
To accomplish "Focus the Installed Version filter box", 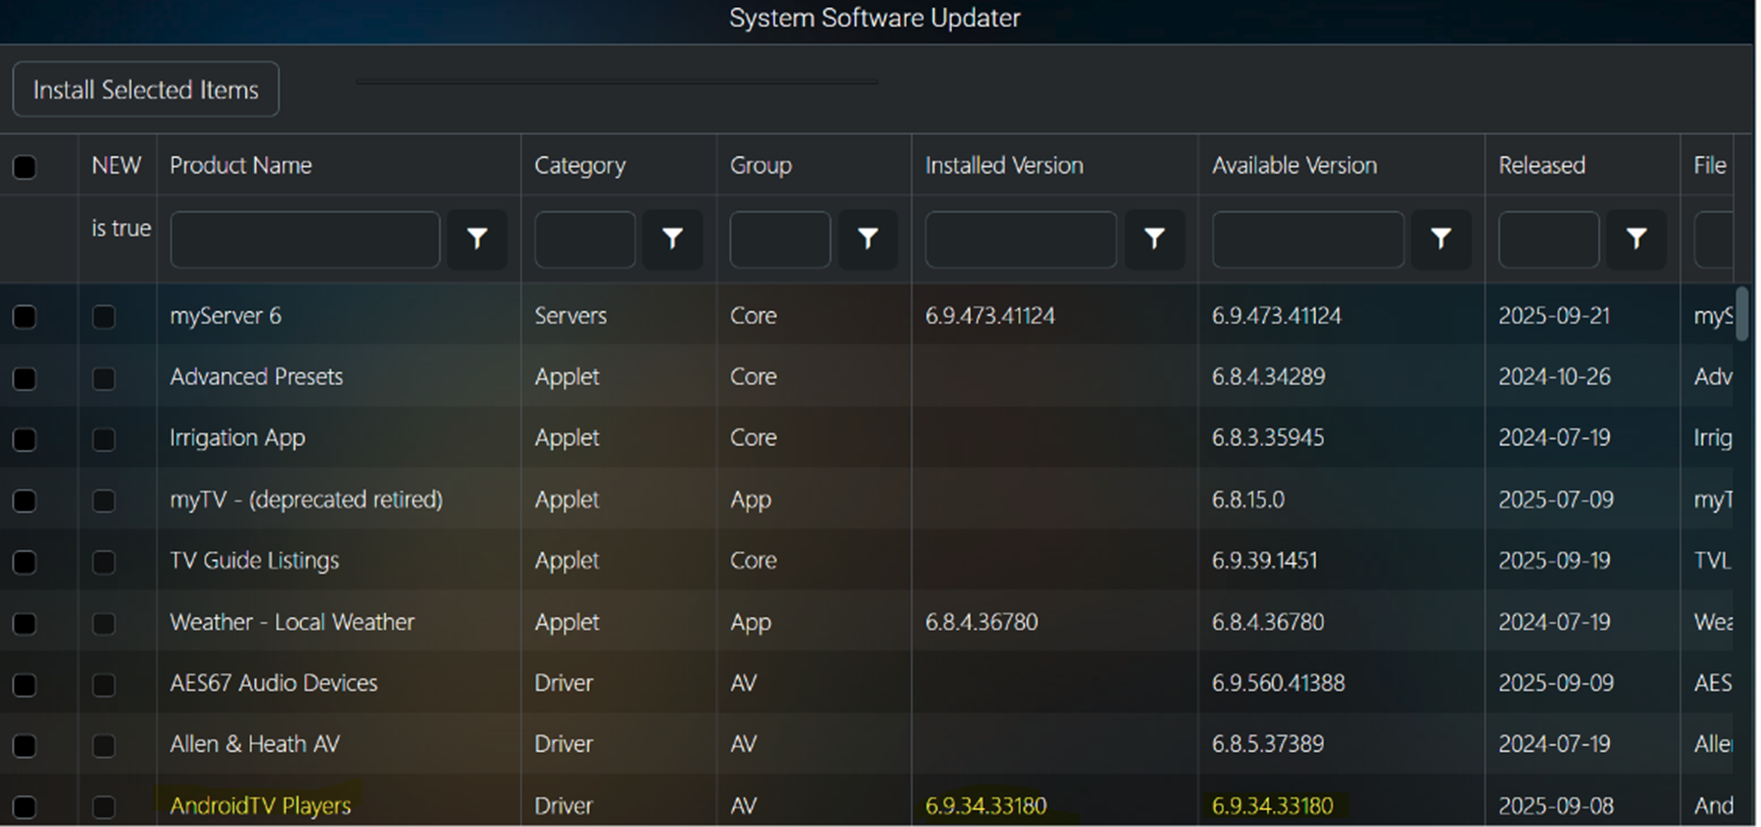I will pos(1021,239).
